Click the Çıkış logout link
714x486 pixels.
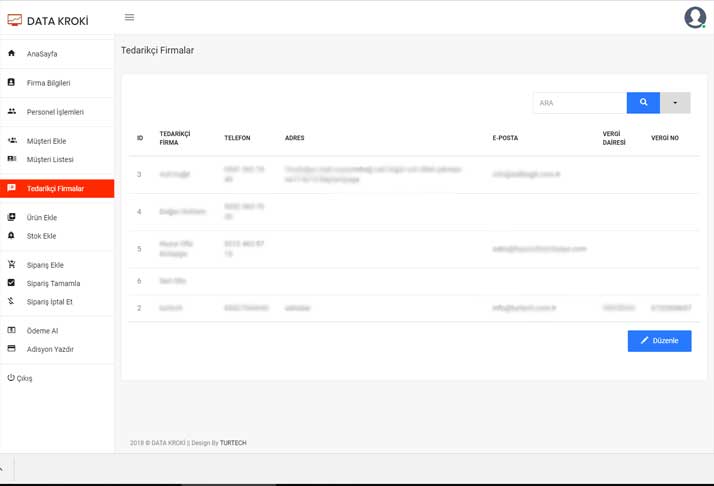20,379
